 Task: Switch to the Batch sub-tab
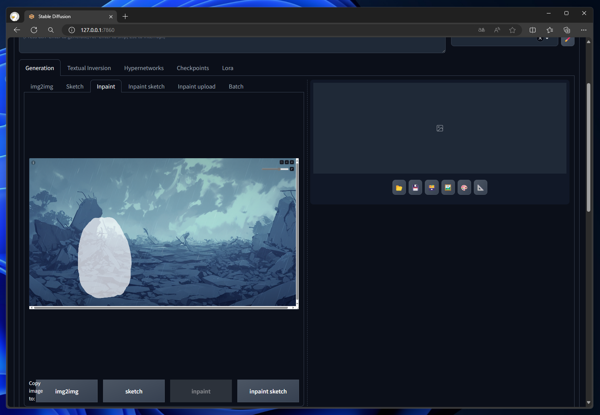236,86
